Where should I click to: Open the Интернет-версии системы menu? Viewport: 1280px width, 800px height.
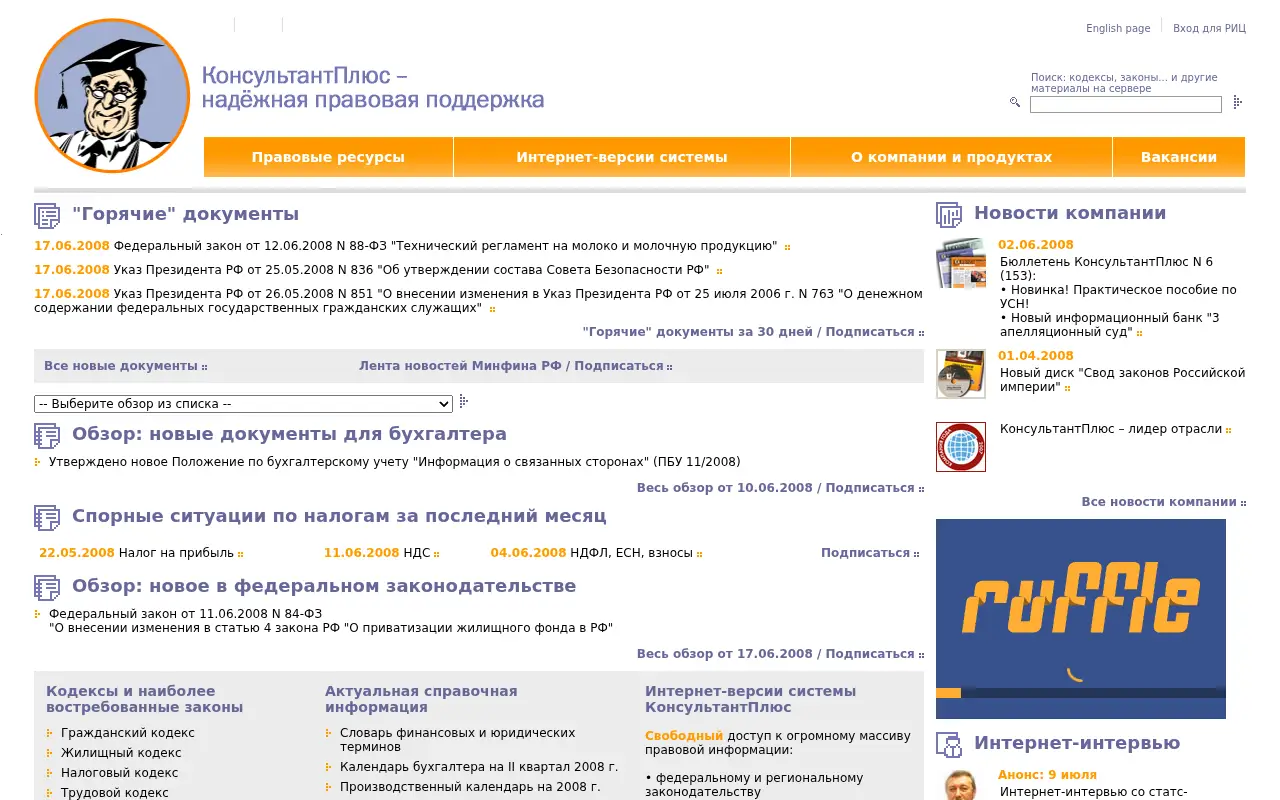point(622,157)
